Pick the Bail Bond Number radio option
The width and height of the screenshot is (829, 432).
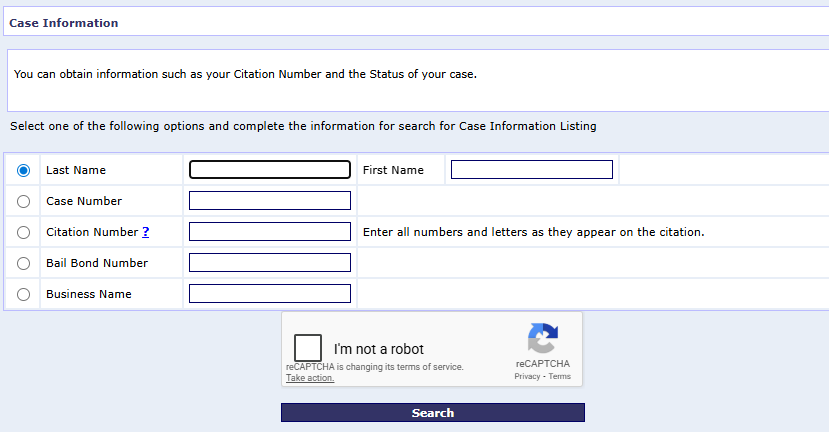(x=24, y=263)
